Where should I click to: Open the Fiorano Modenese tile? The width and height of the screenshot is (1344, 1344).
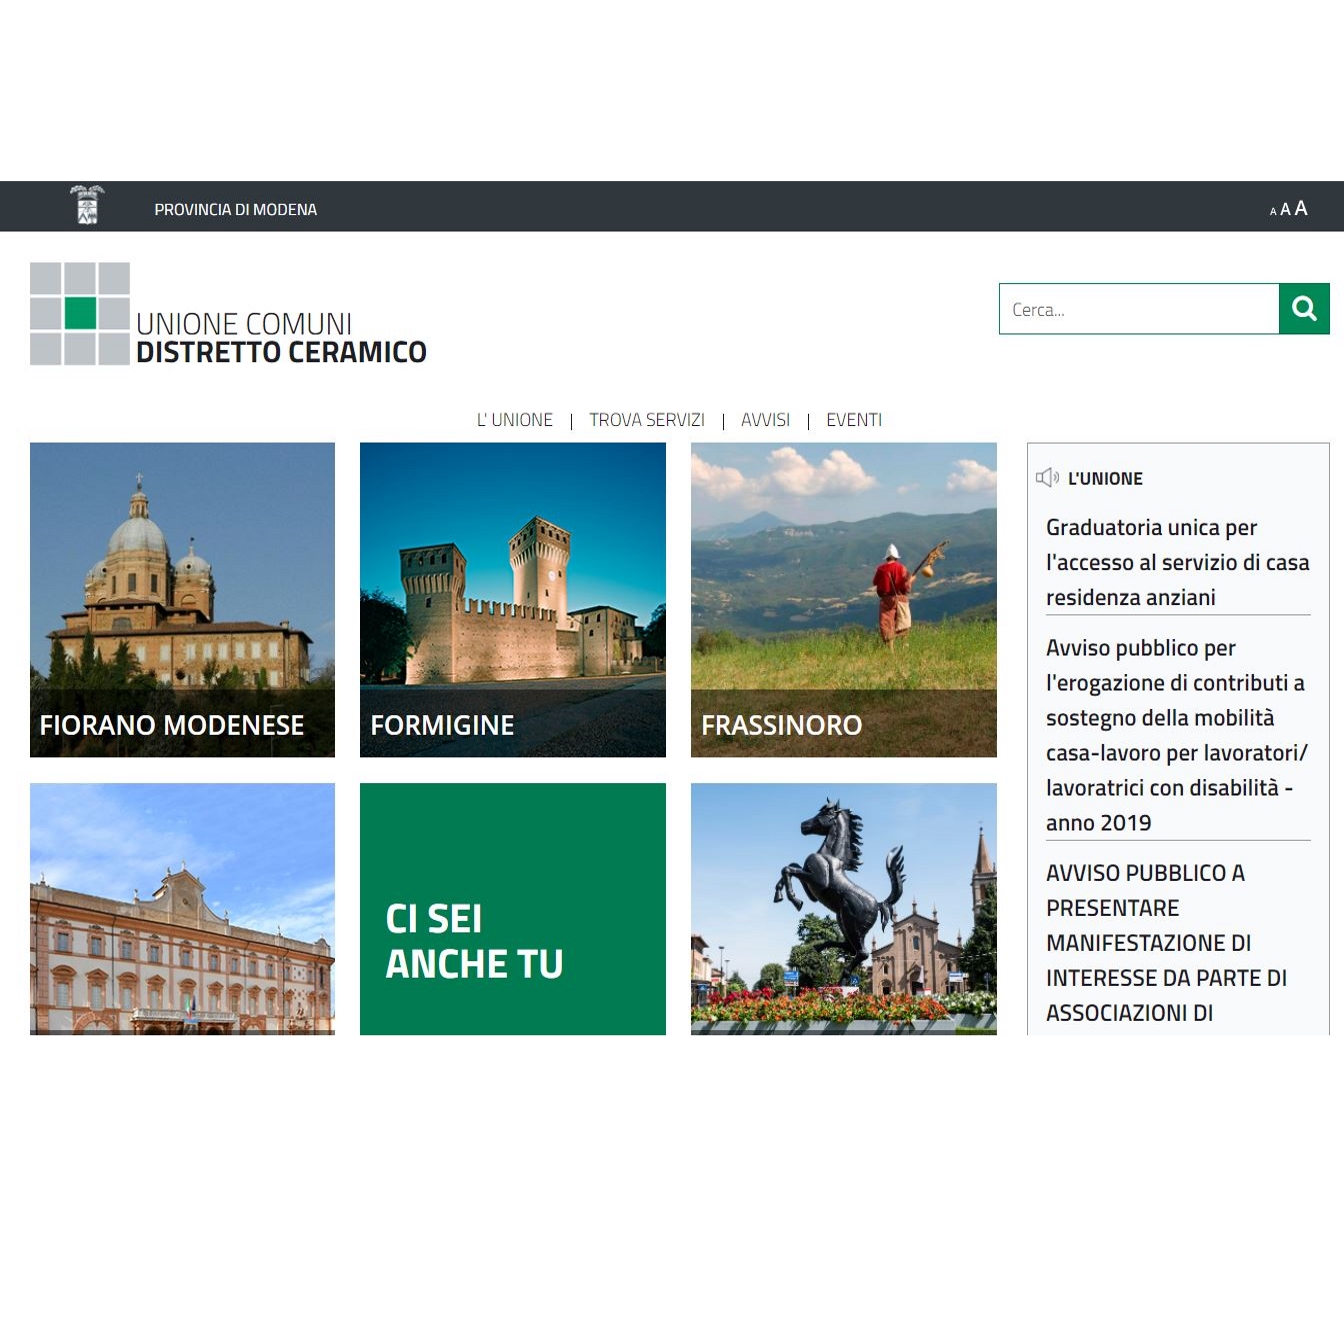point(182,600)
